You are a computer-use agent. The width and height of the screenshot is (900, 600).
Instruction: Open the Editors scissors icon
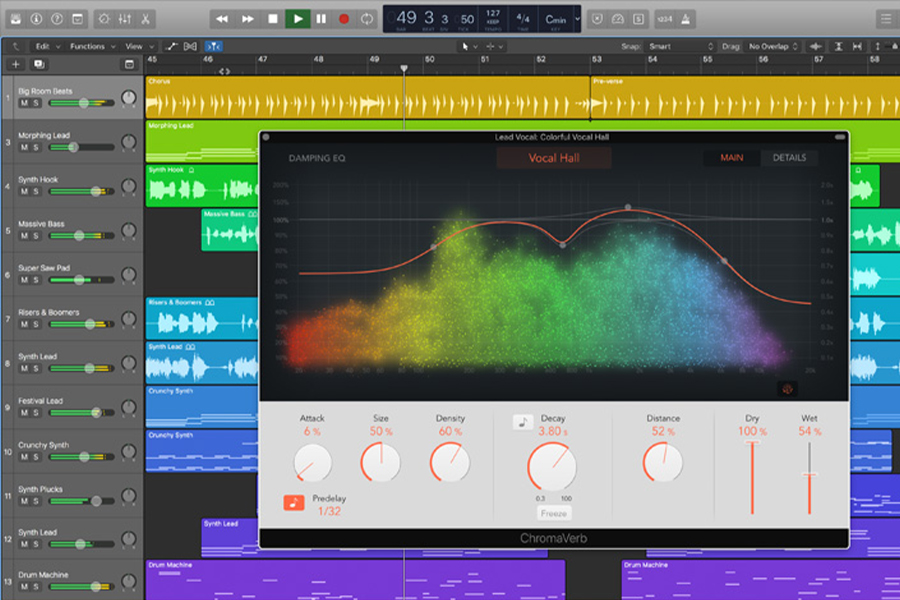145,19
